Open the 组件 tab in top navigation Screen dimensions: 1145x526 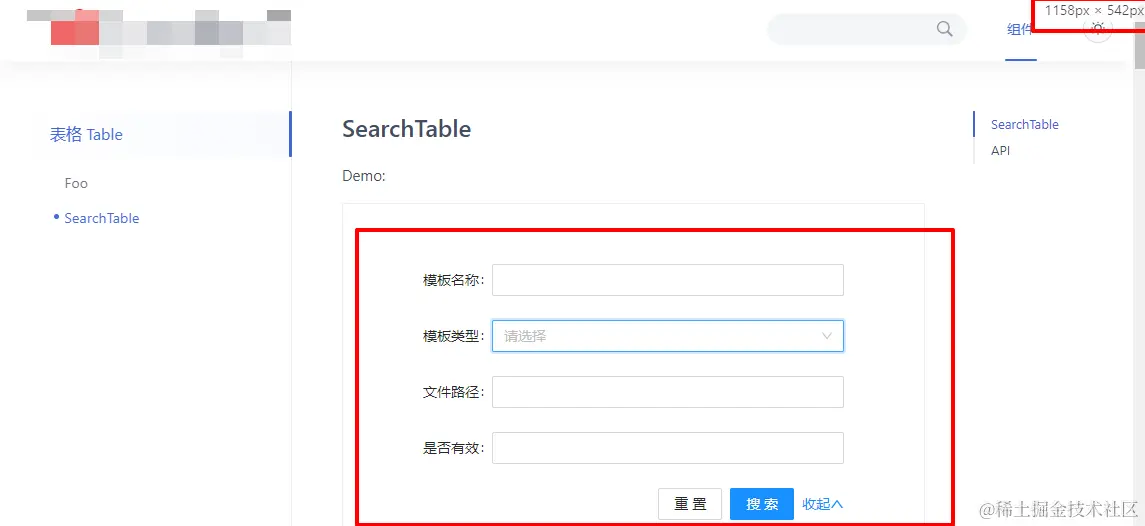[x=1020, y=31]
